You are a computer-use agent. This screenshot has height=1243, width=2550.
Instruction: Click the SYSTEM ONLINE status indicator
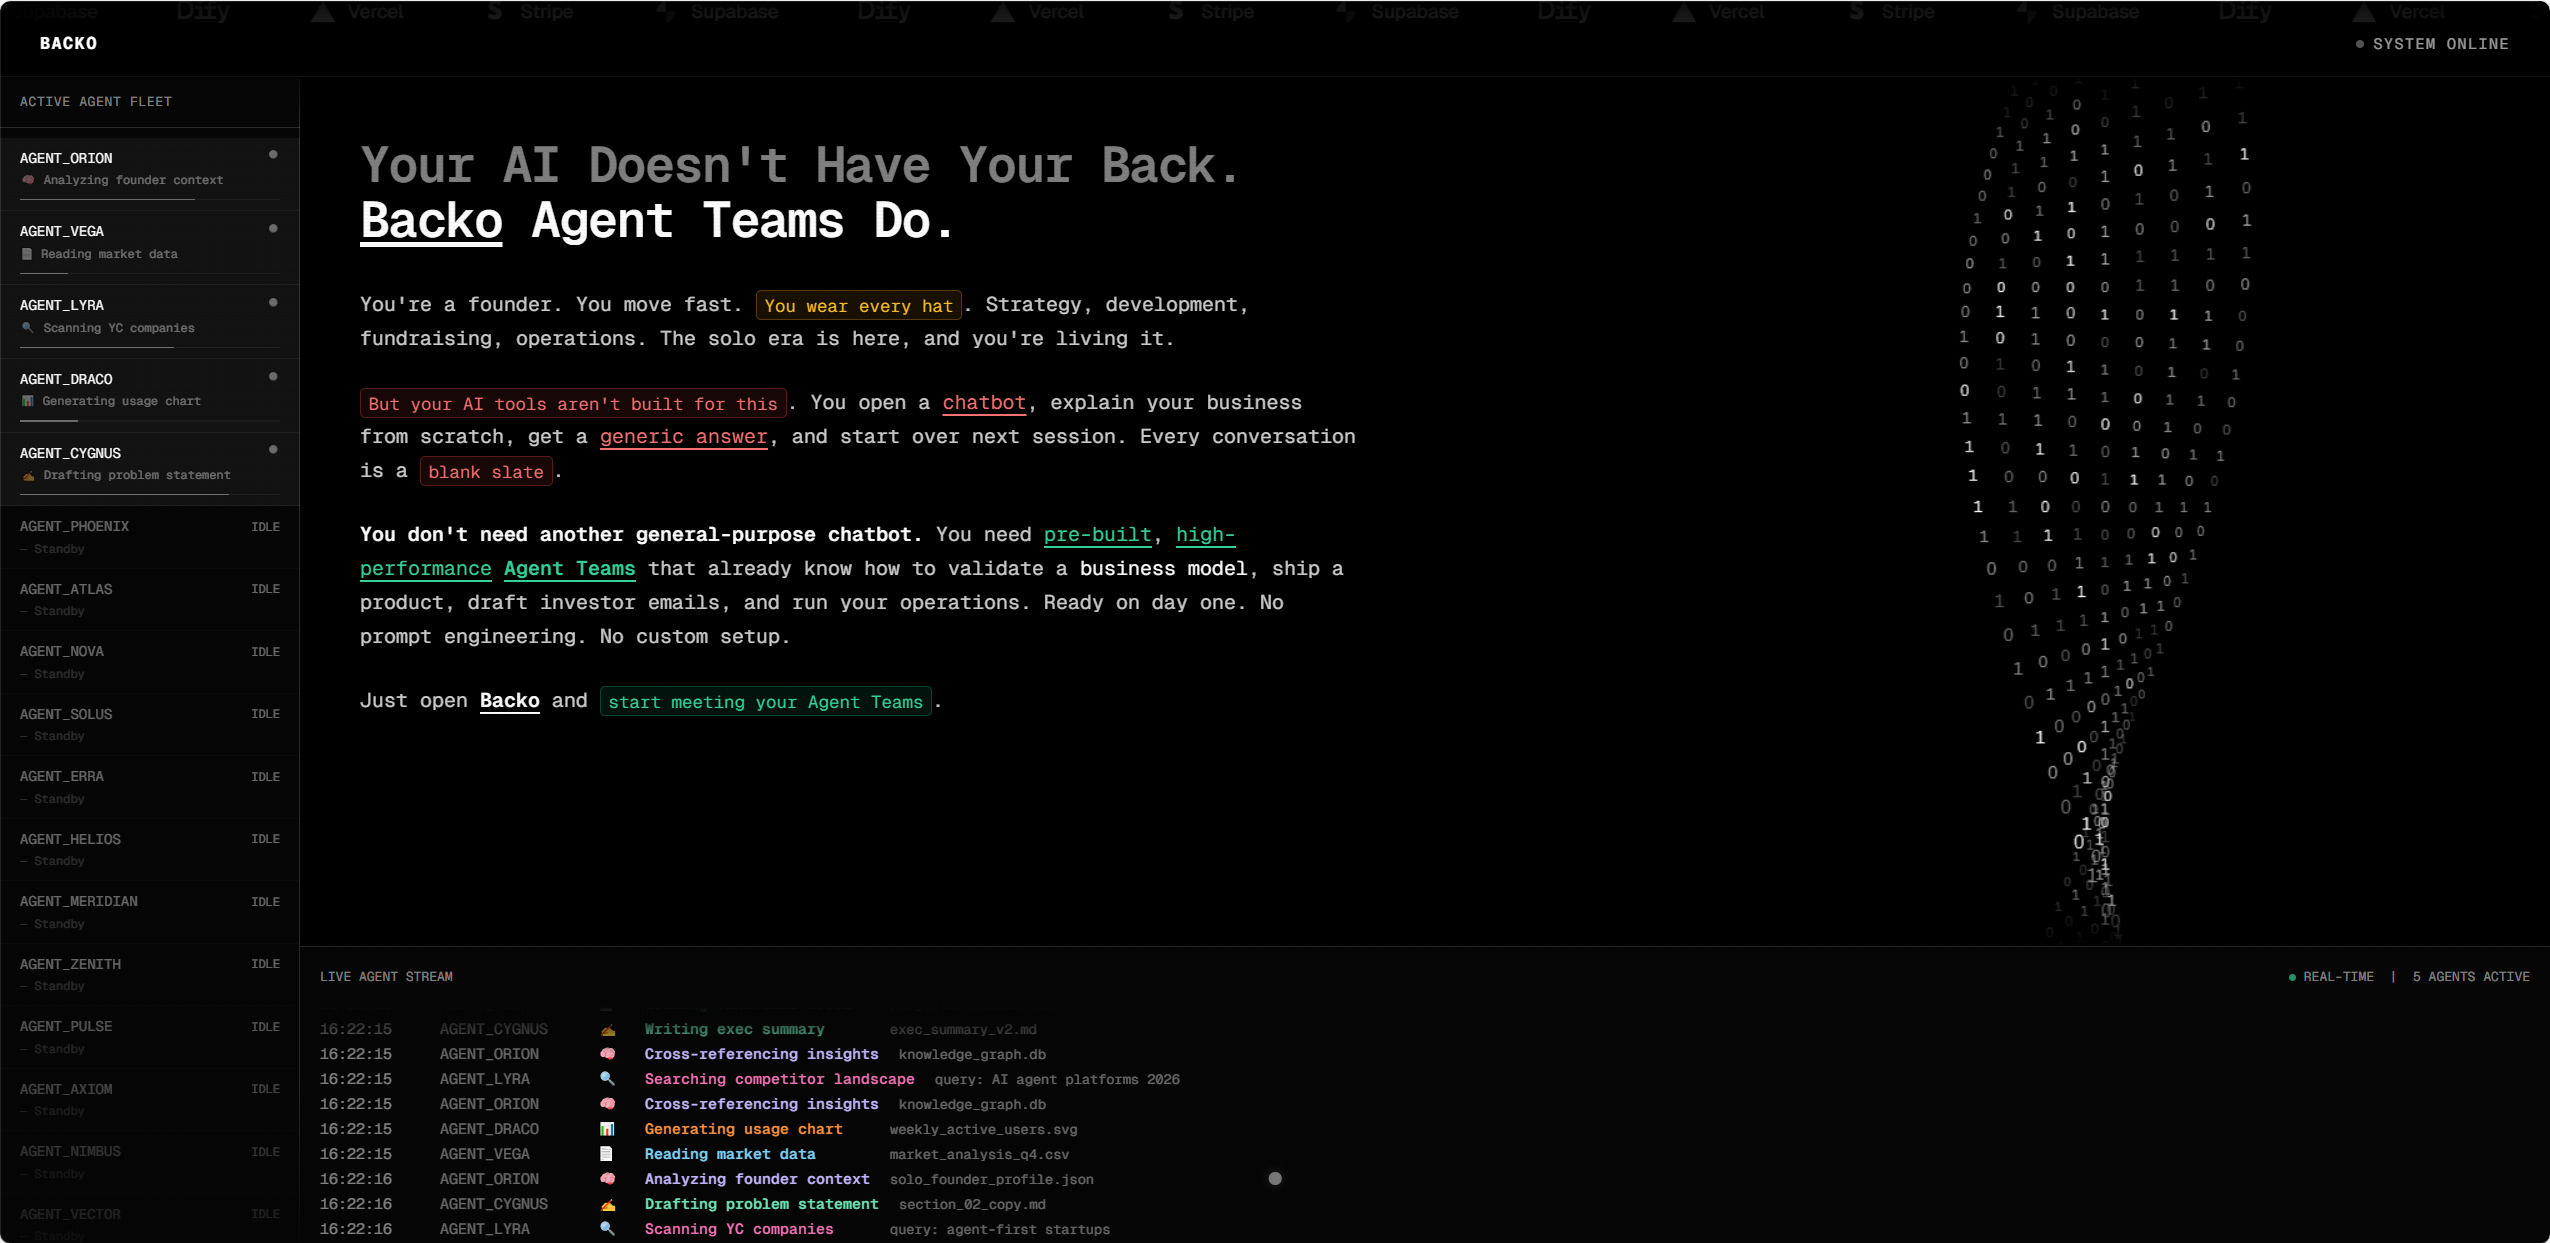coord(2432,44)
